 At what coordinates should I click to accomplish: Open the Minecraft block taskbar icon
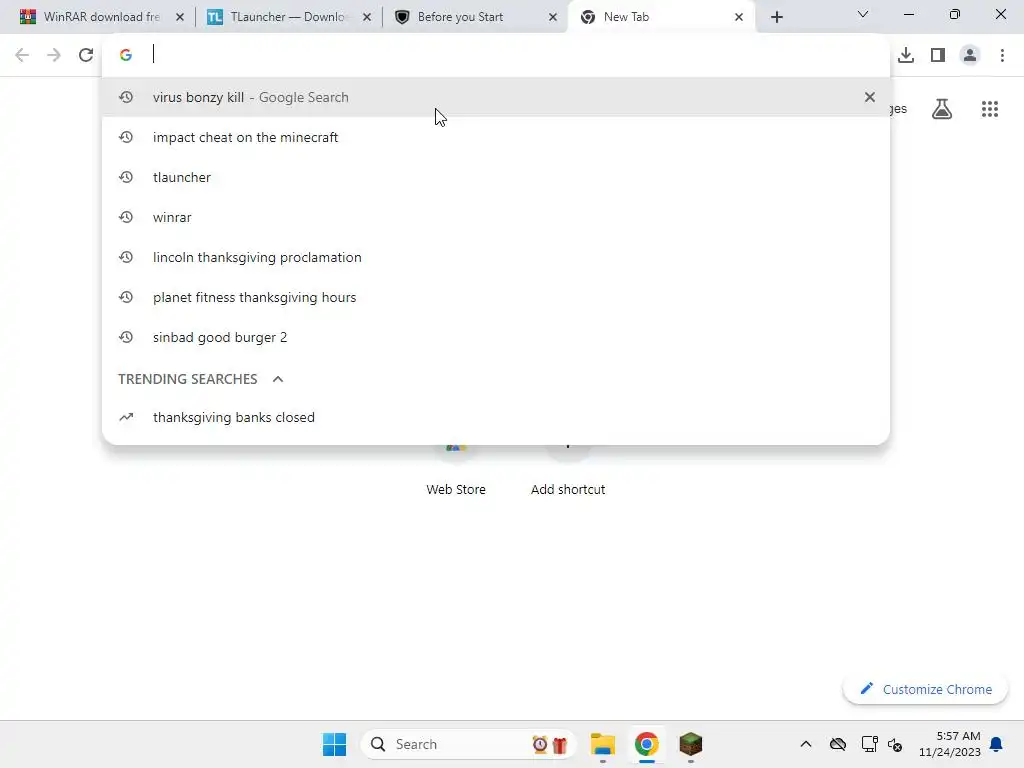690,744
